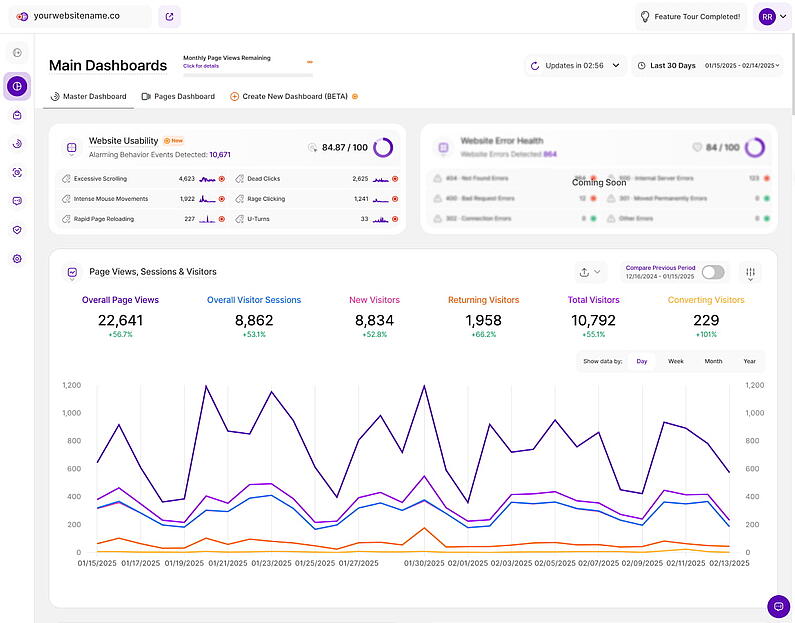Open website link icon beside yourwebsitename.co
Viewport: 795px width, 623px height.
(x=169, y=17)
